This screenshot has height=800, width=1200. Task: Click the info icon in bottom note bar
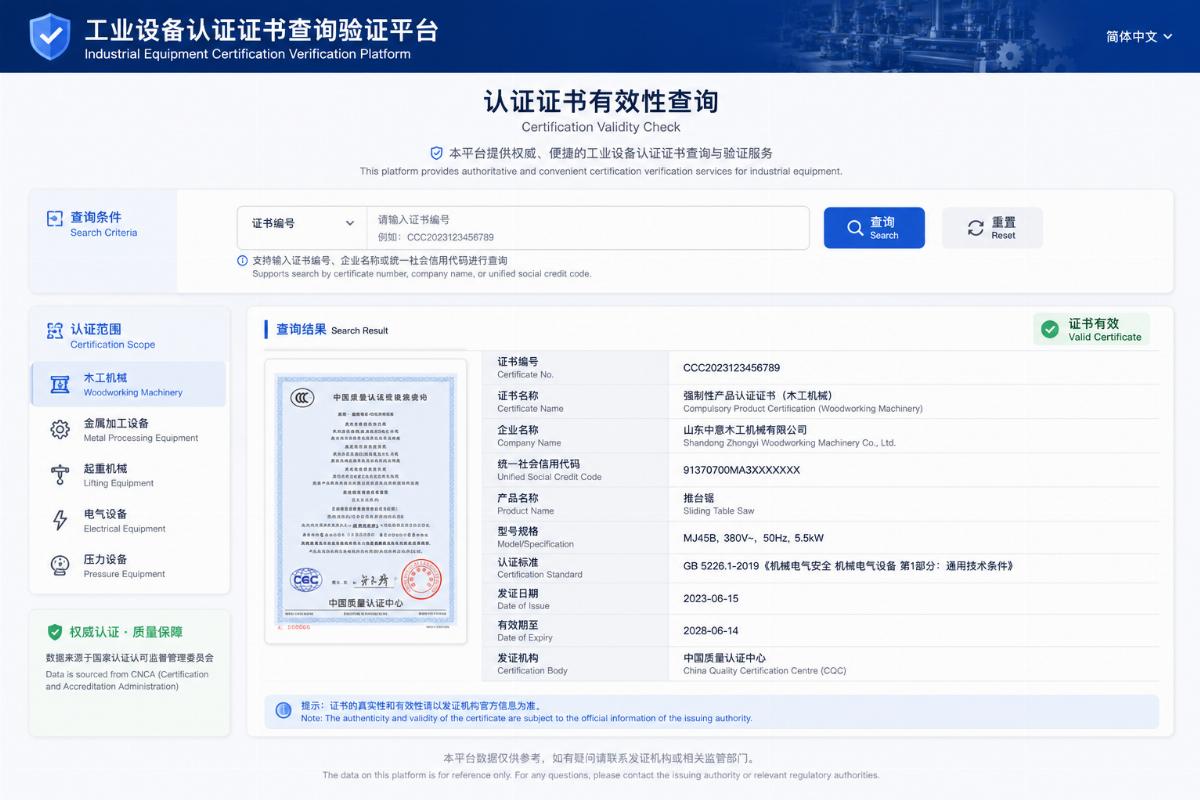click(x=284, y=711)
